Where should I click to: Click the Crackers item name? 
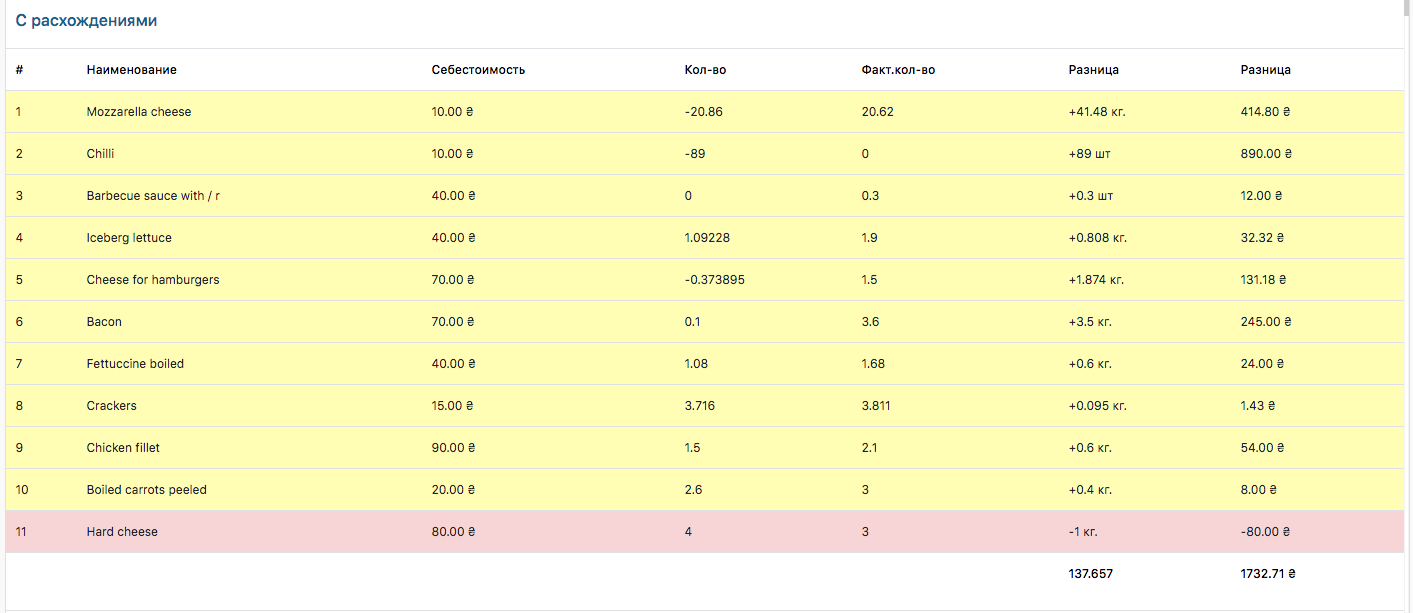tap(112, 406)
